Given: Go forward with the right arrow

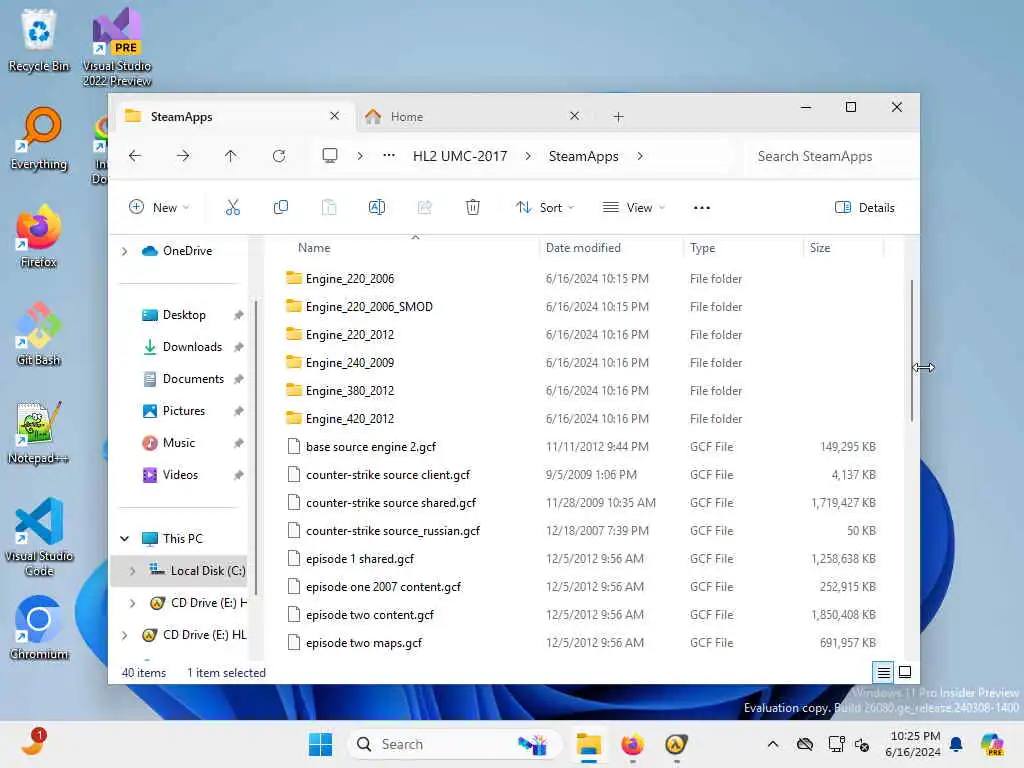Looking at the screenshot, I should [x=183, y=156].
